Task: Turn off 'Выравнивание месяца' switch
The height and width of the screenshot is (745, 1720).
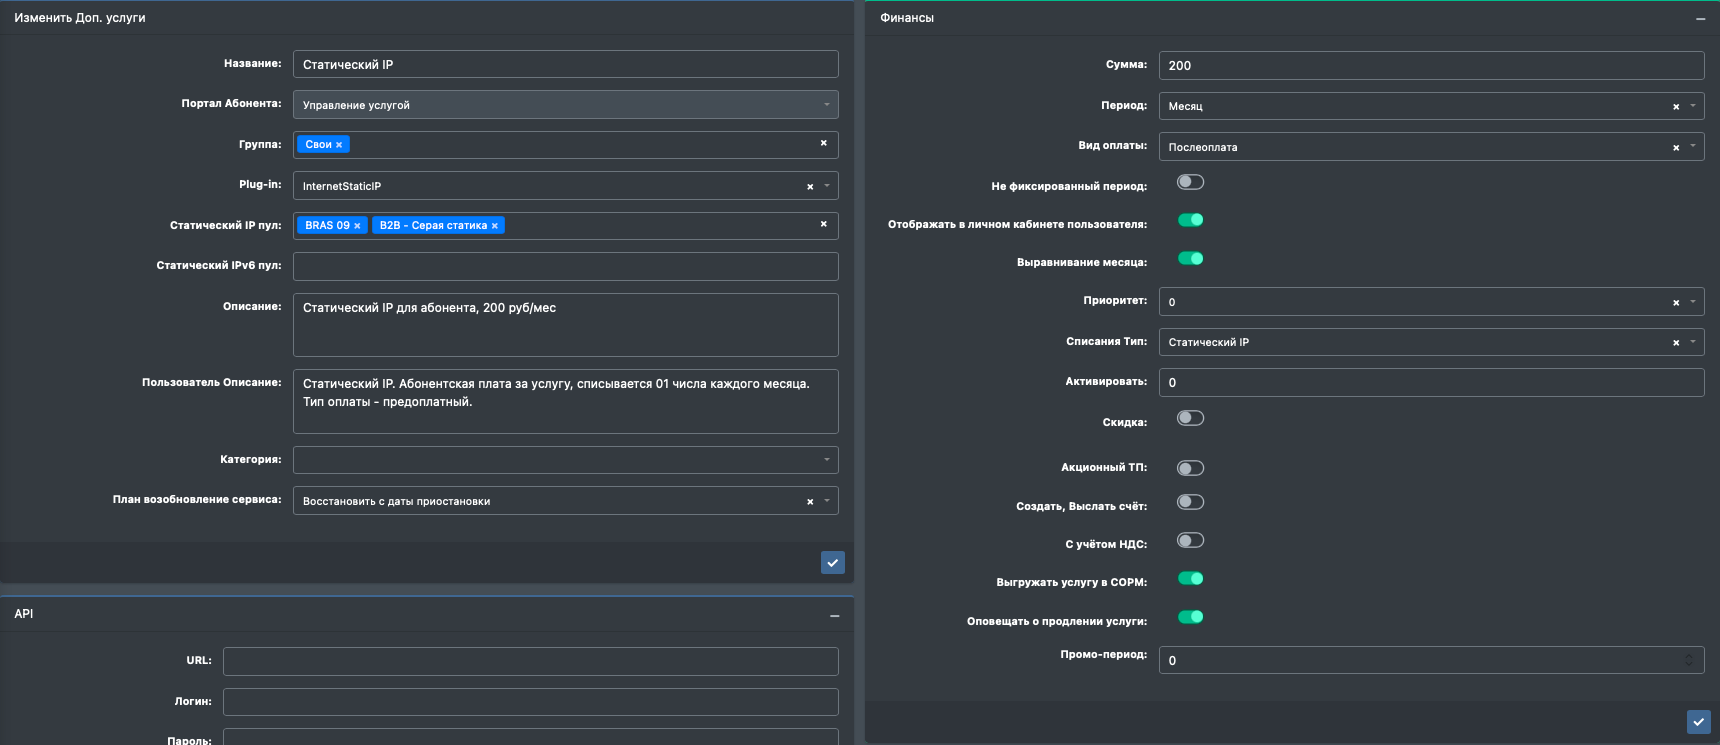Action: point(1190,258)
